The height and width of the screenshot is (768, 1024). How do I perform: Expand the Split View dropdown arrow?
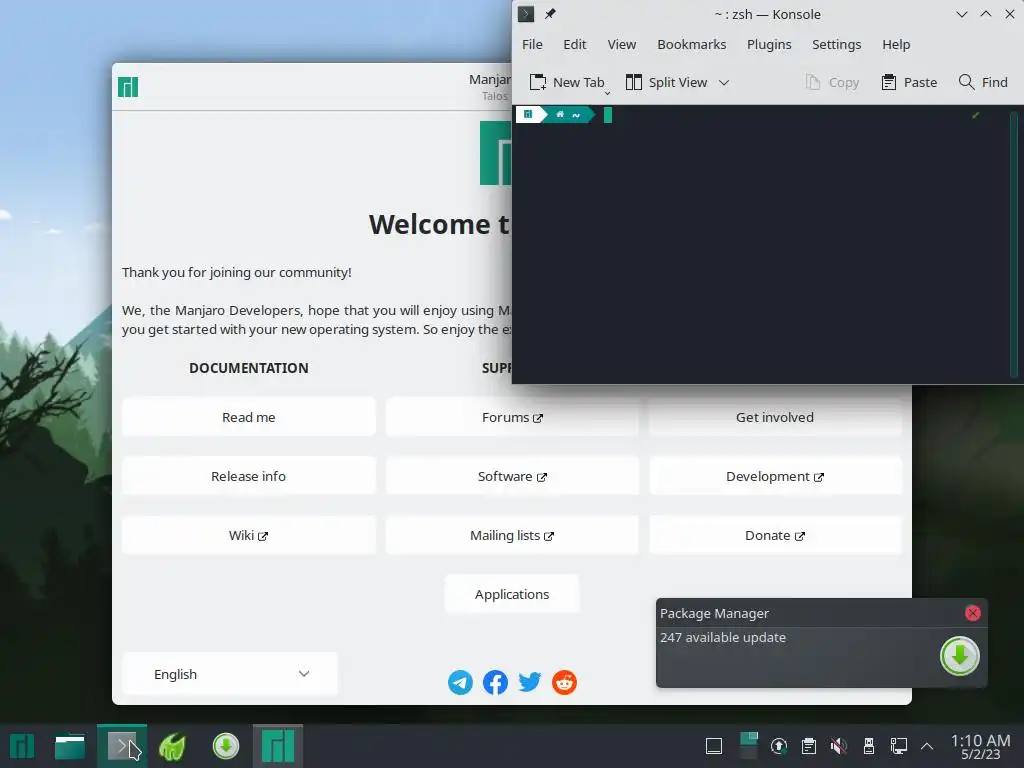pyautogui.click(x=724, y=83)
